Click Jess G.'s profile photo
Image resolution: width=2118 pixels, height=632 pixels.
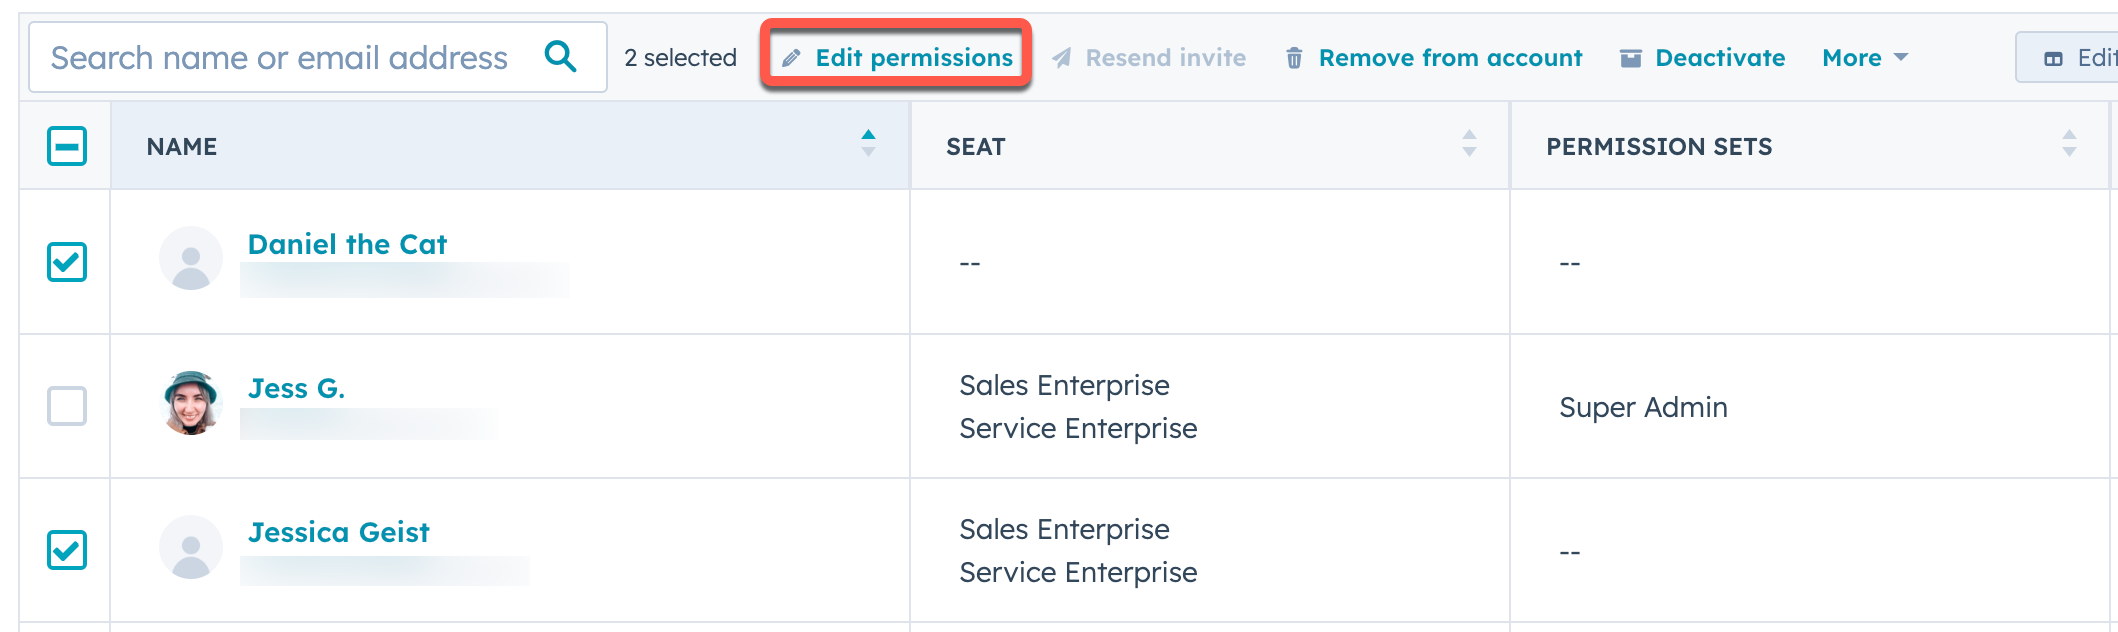point(191,403)
